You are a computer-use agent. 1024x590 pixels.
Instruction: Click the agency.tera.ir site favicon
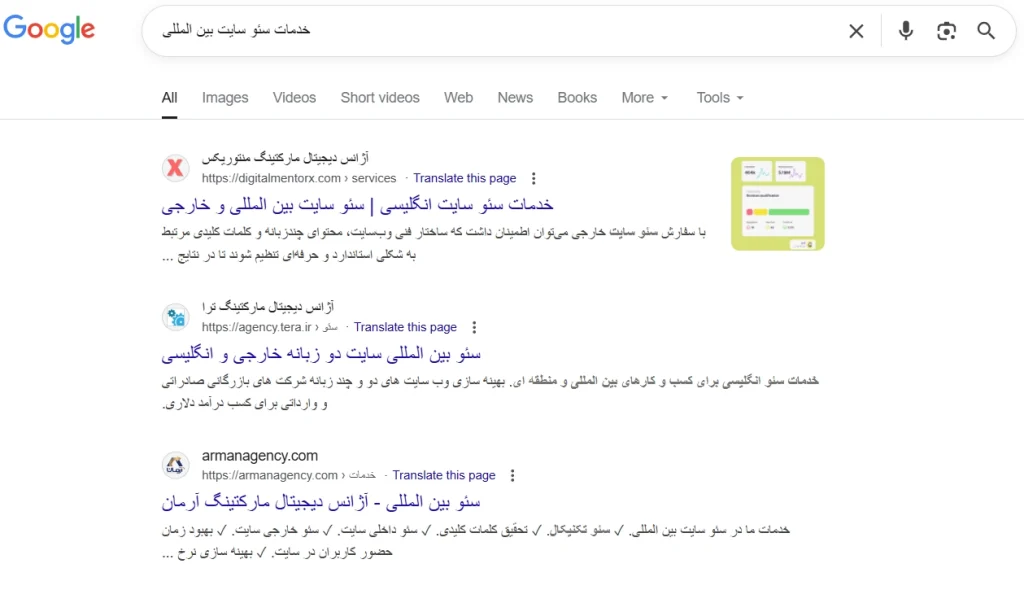[x=175, y=318]
